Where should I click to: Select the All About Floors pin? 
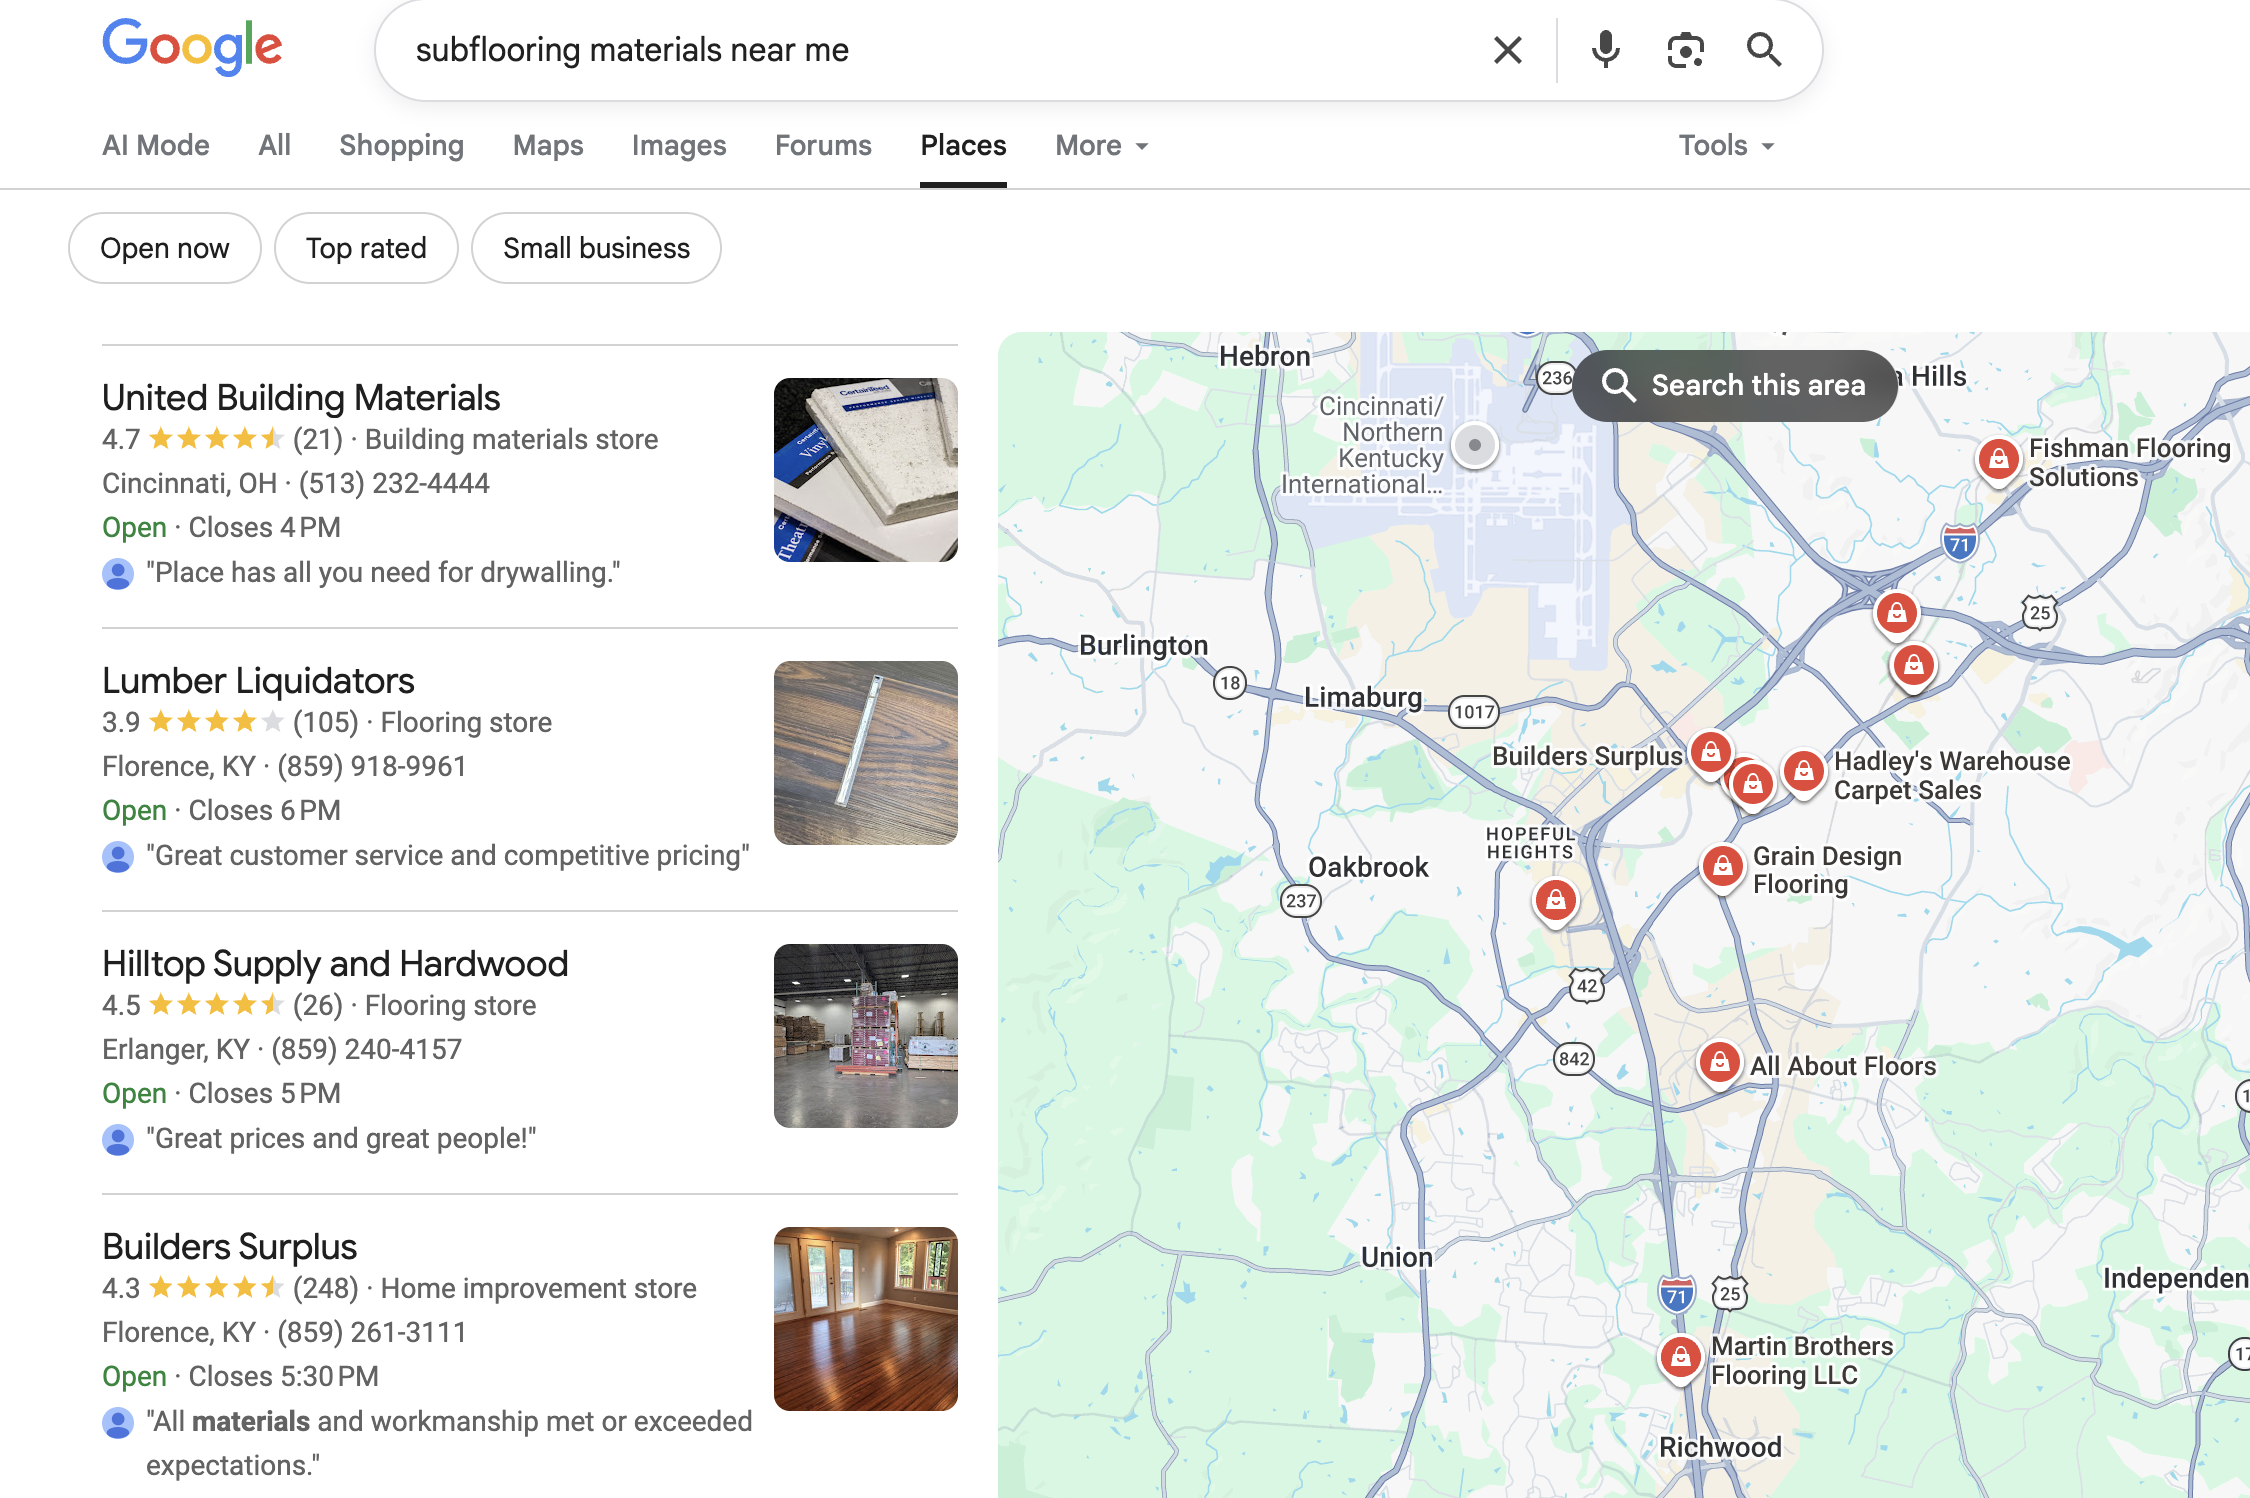pos(1719,1062)
